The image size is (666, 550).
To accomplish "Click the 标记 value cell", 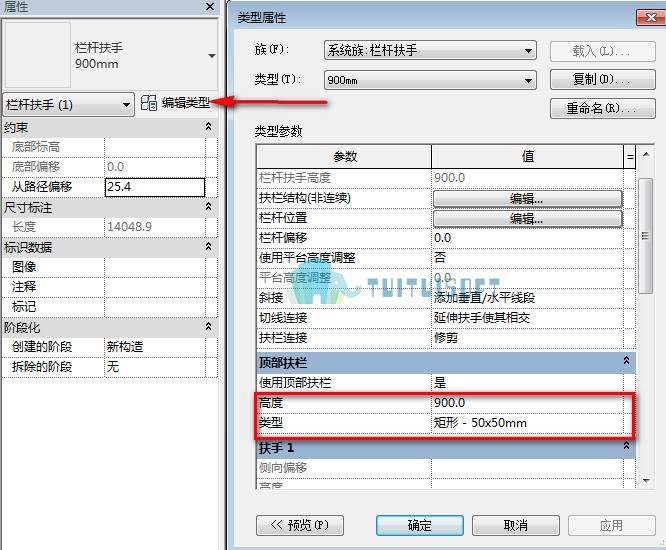I will [x=155, y=307].
